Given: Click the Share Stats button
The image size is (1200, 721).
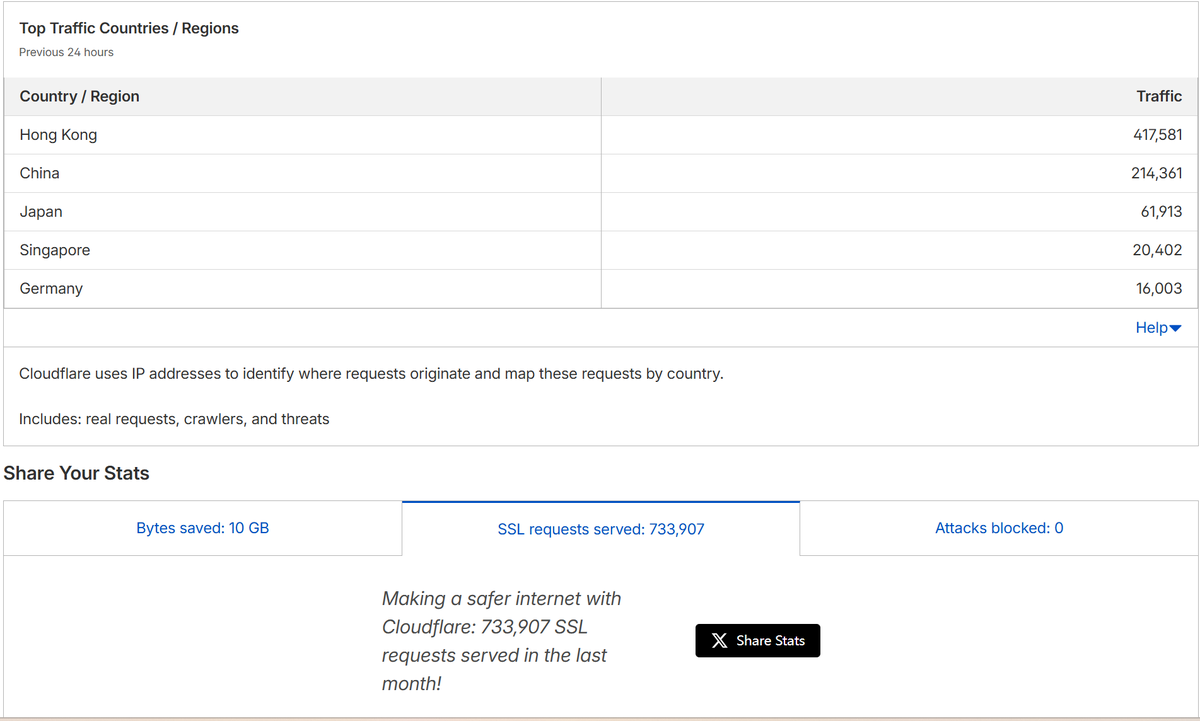Looking at the screenshot, I should (757, 640).
